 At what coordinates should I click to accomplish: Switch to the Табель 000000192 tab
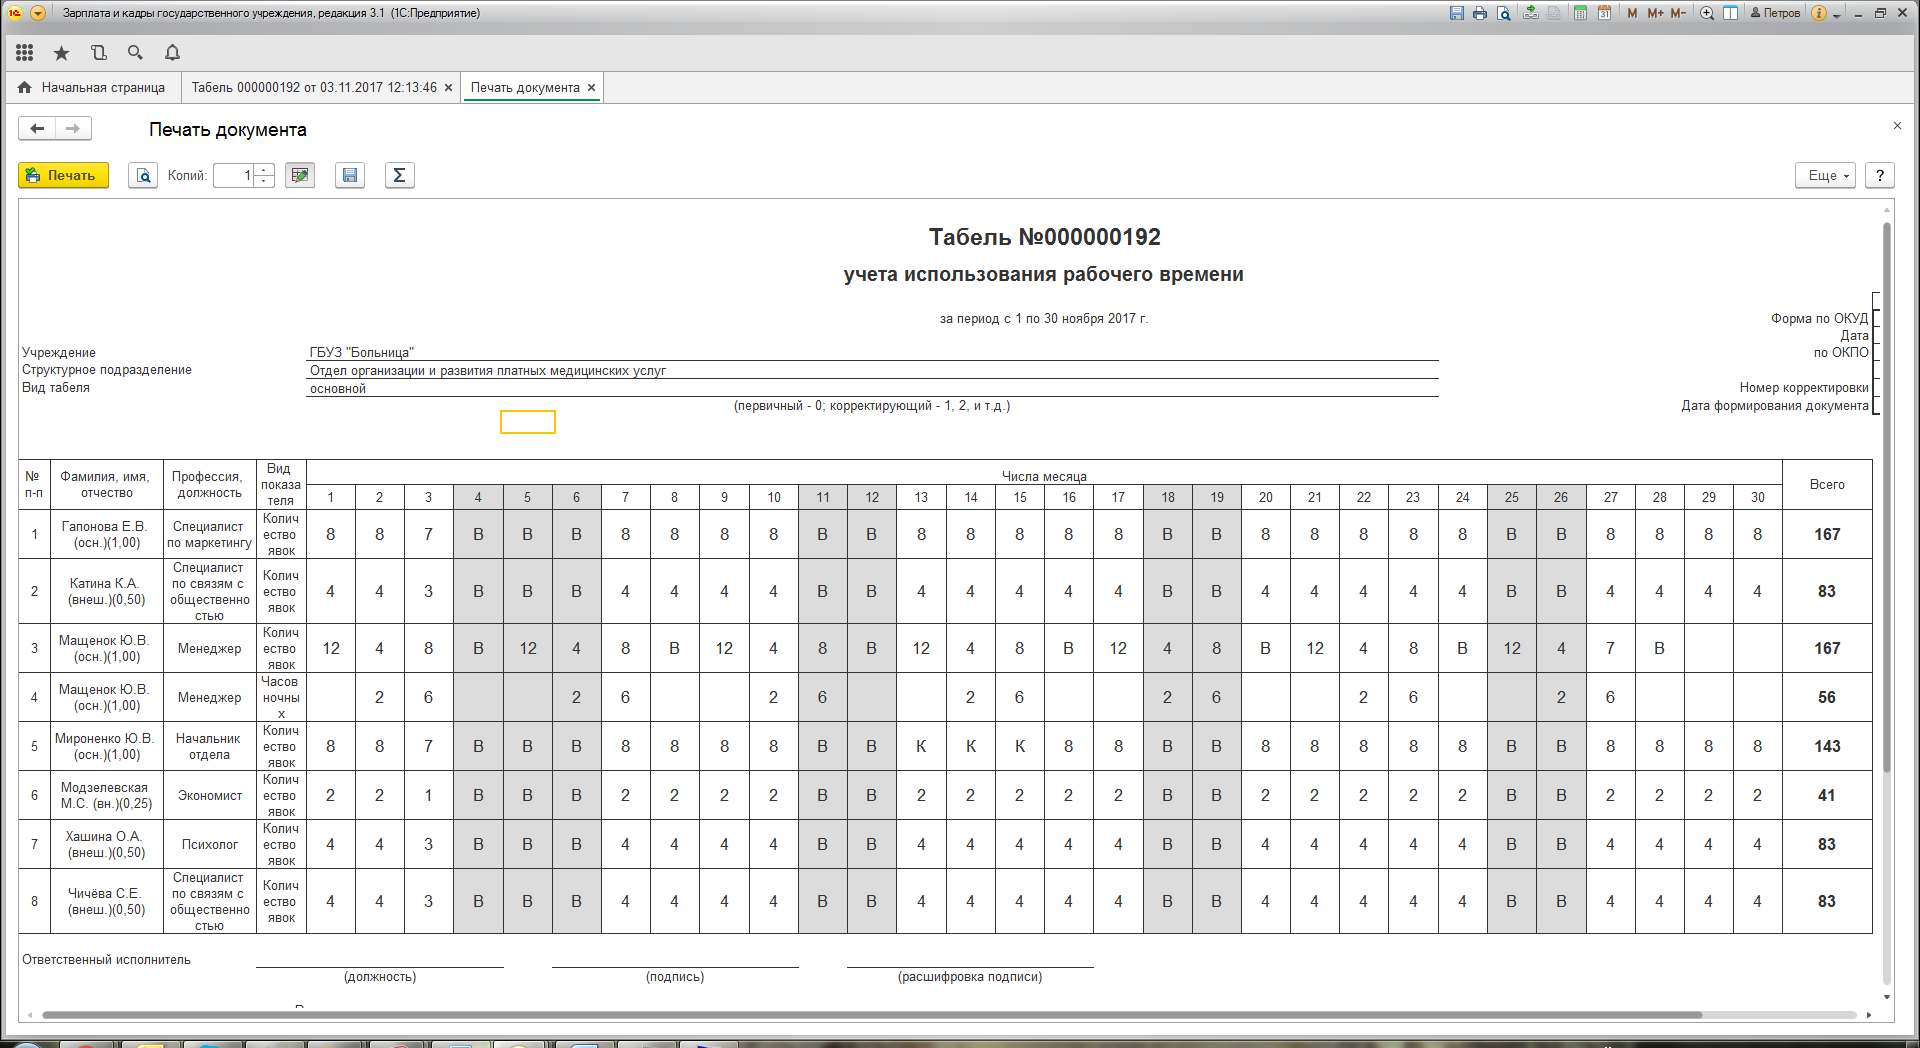(314, 88)
